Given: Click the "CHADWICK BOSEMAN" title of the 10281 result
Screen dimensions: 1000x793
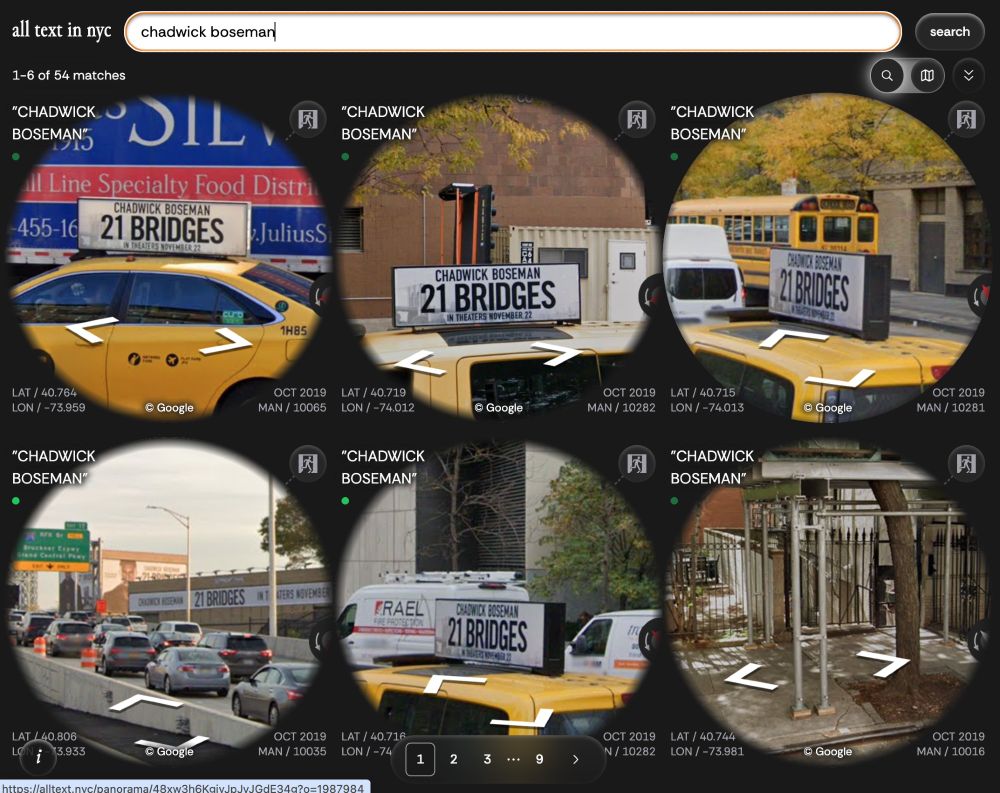Looking at the screenshot, I should [712, 122].
